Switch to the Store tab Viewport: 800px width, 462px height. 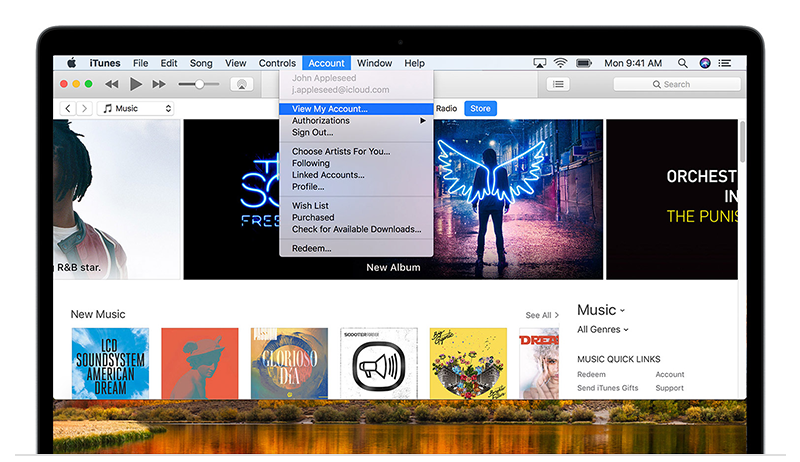point(480,108)
